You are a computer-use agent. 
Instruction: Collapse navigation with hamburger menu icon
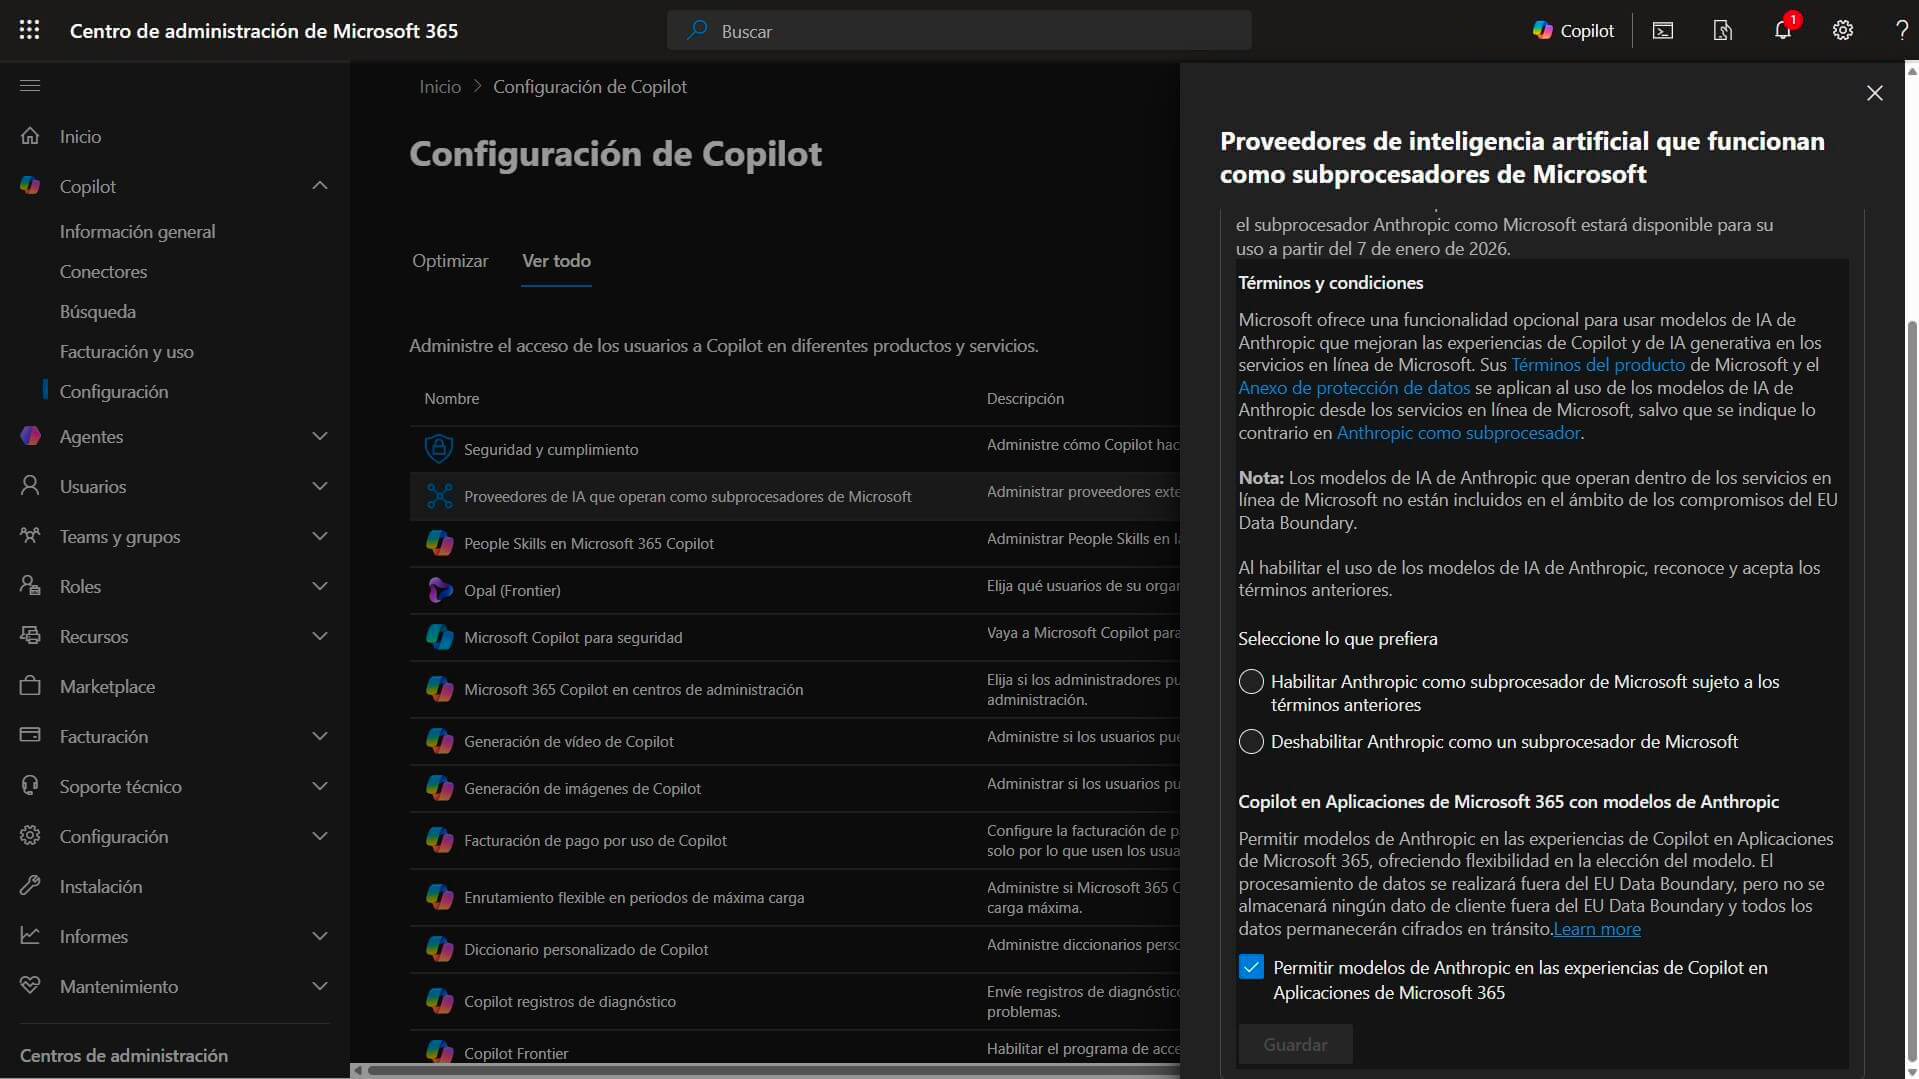30,86
